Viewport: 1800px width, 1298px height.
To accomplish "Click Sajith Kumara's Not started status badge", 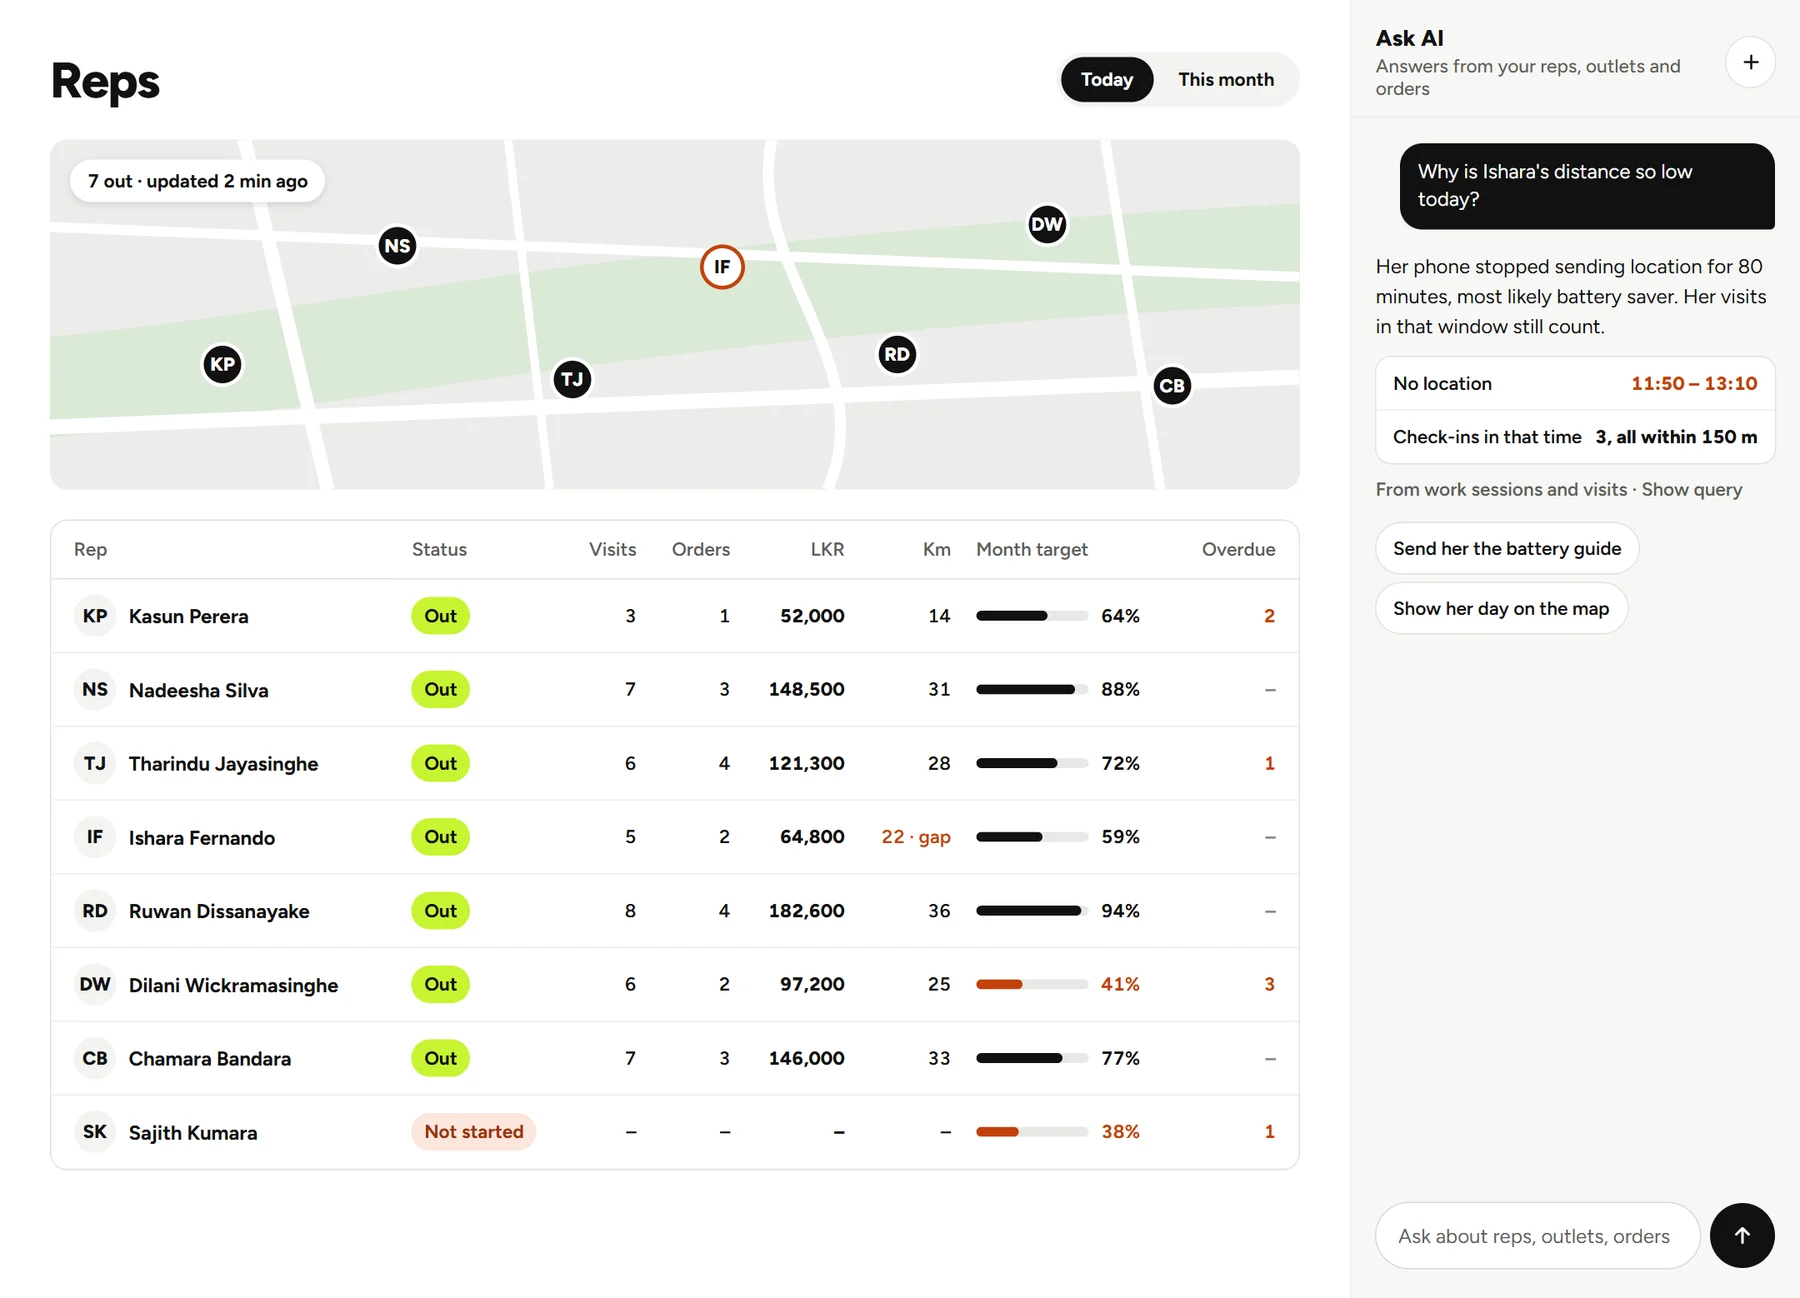I will (x=474, y=1132).
